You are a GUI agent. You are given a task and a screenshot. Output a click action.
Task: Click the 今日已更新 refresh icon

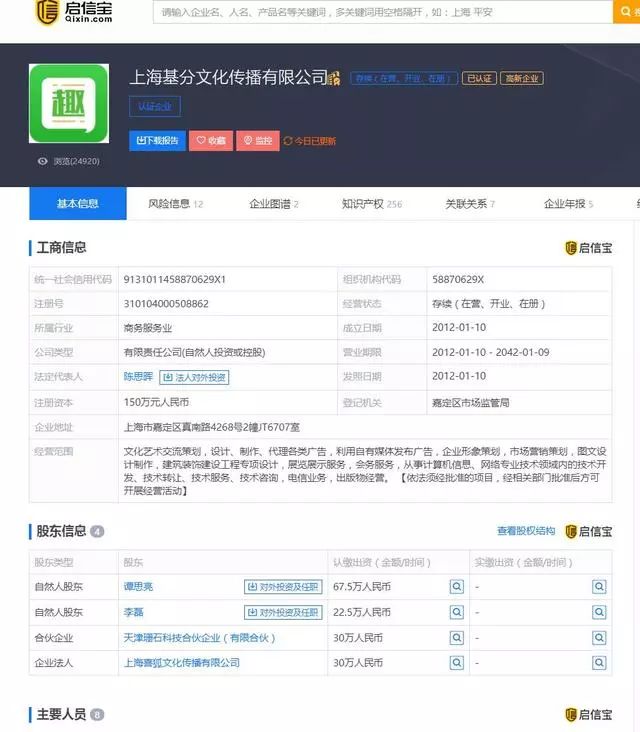(x=288, y=141)
